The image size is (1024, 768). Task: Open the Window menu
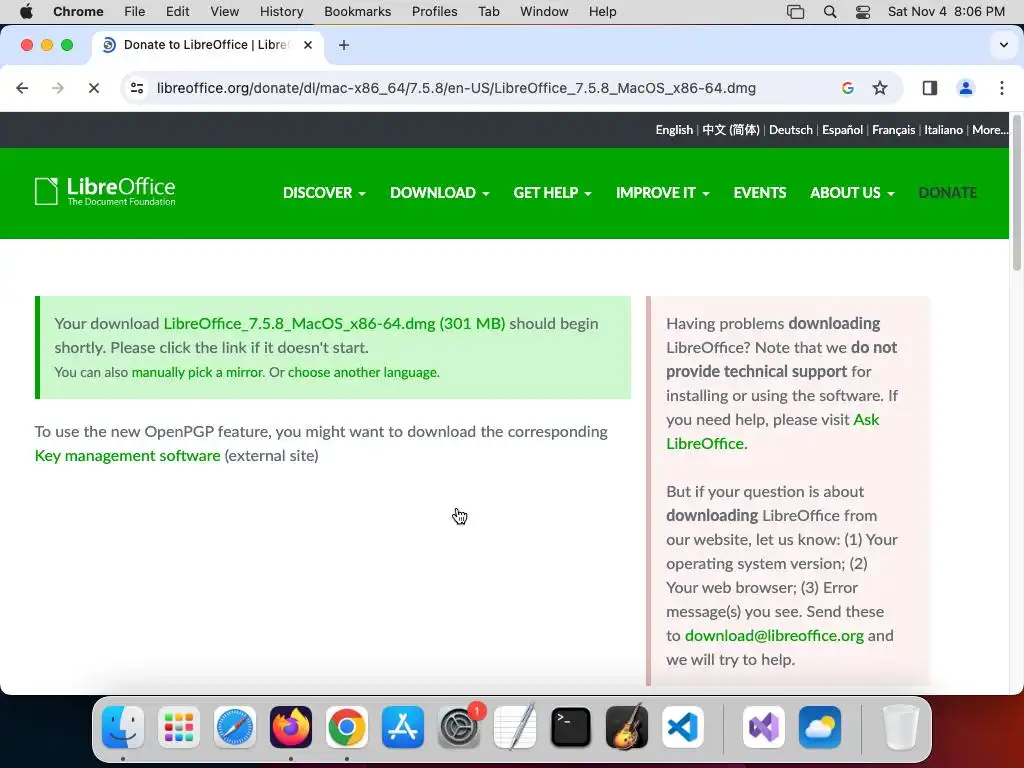pyautogui.click(x=544, y=12)
